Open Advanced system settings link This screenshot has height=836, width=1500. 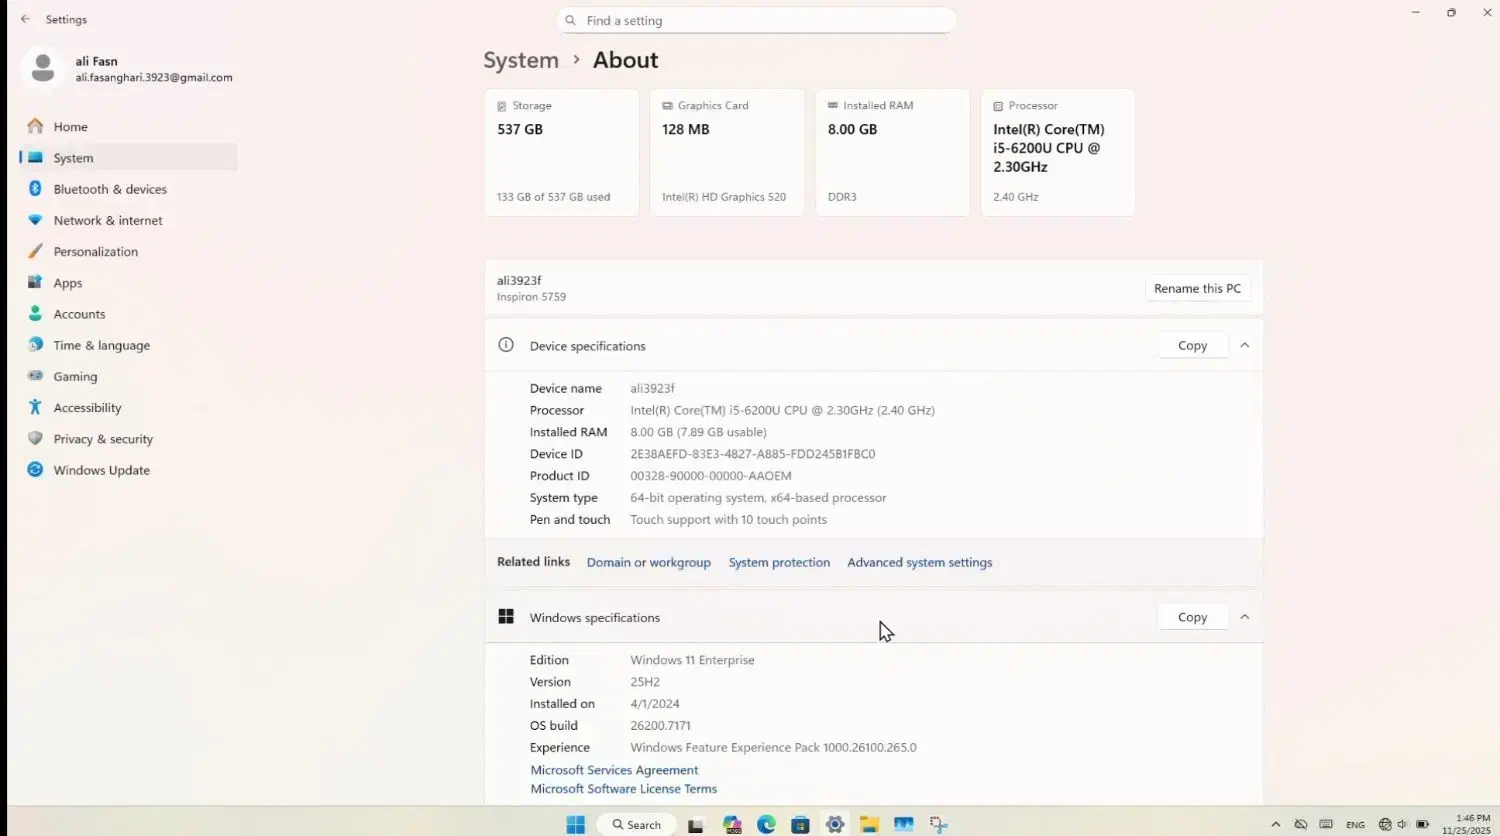coord(919,562)
